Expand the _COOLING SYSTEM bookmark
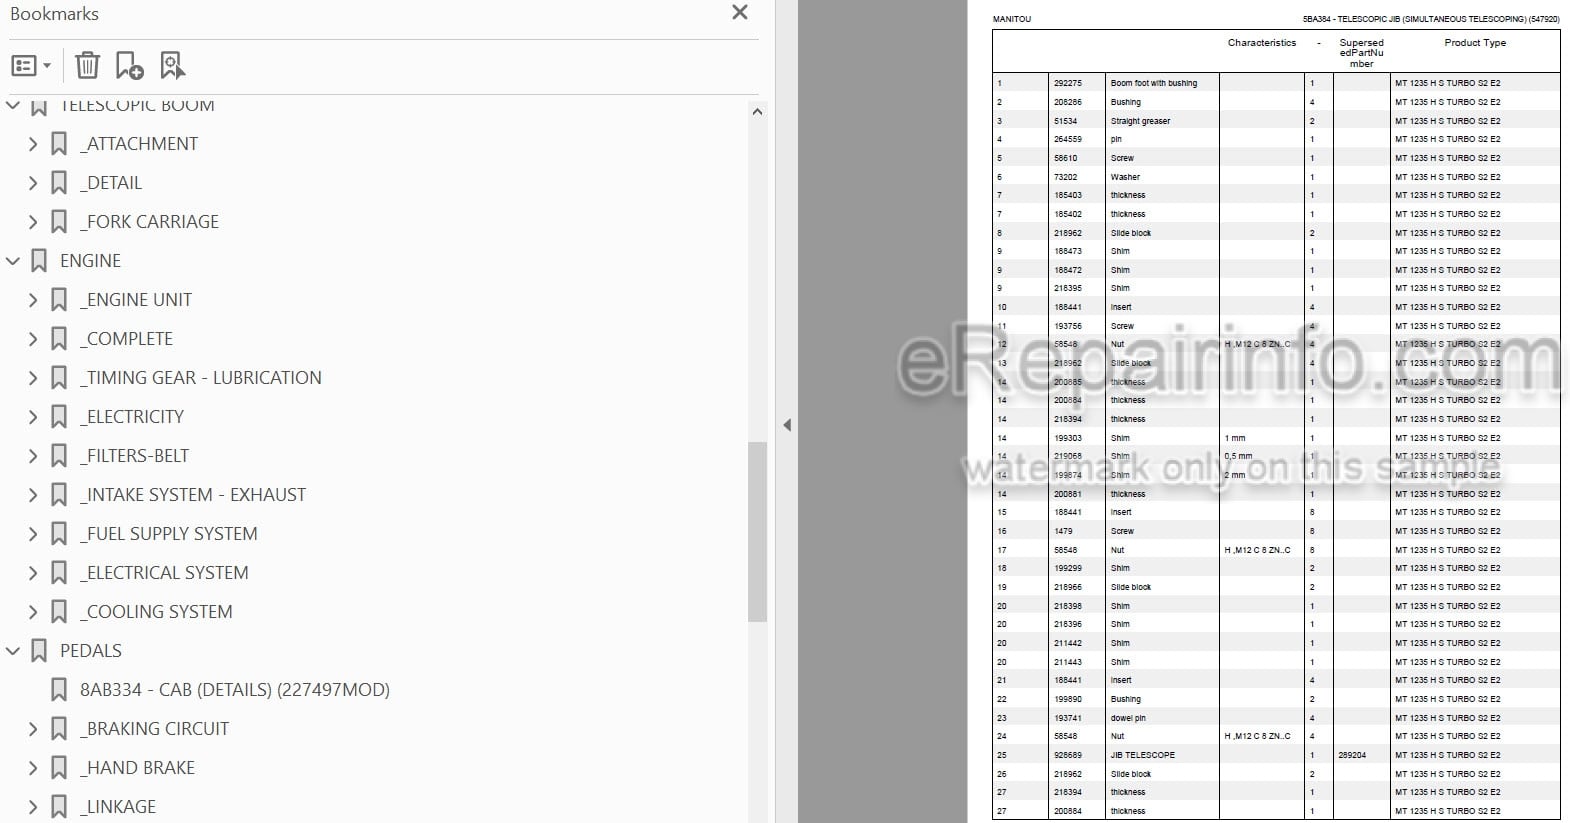The height and width of the screenshot is (823, 1570). (x=33, y=612)
